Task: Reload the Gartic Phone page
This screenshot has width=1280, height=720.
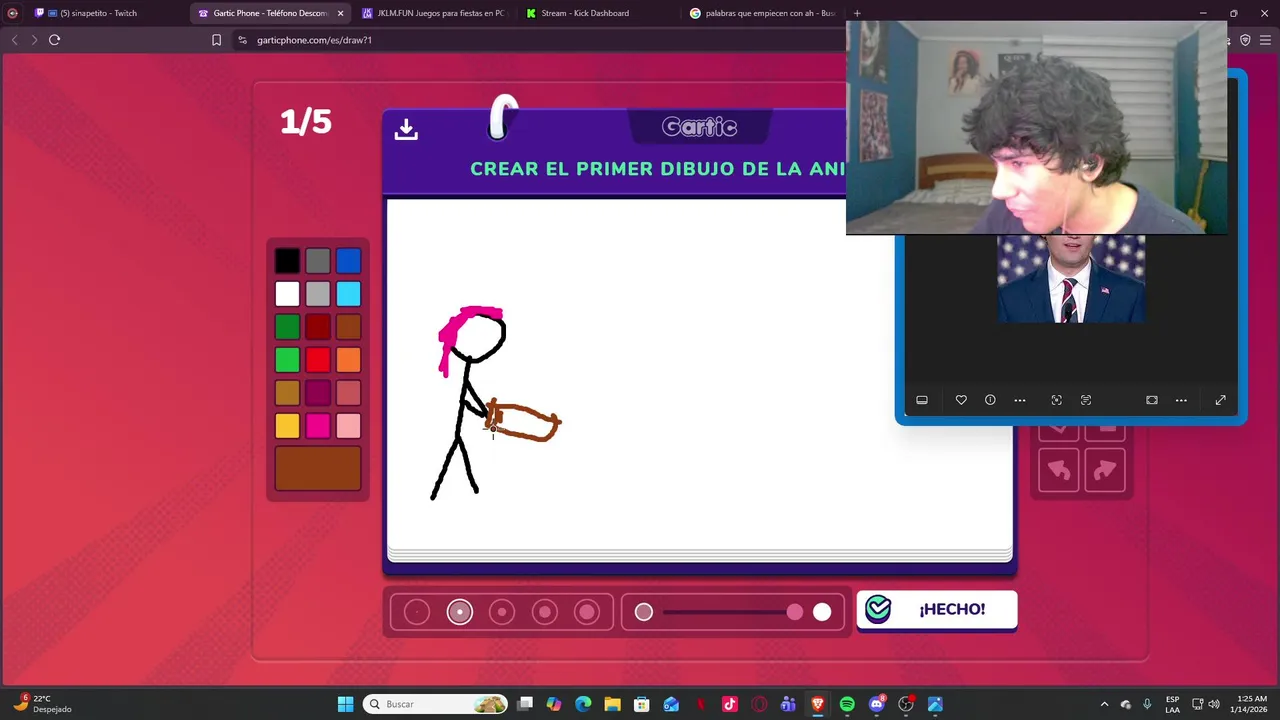Action: [x=54, y=40]
